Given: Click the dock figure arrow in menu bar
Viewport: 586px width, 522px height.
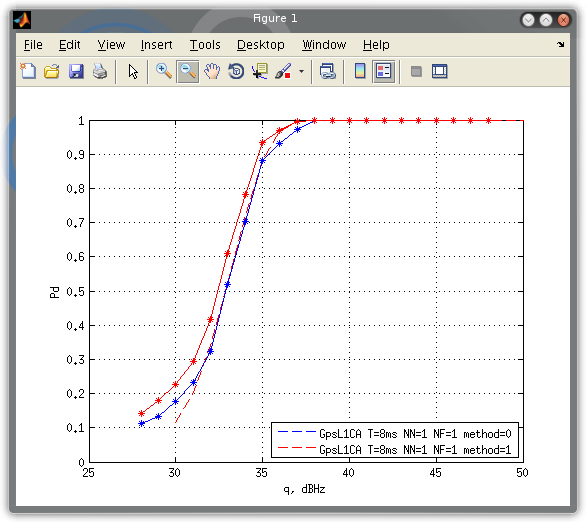Looking at the screenshot, I should click(560, 45).
